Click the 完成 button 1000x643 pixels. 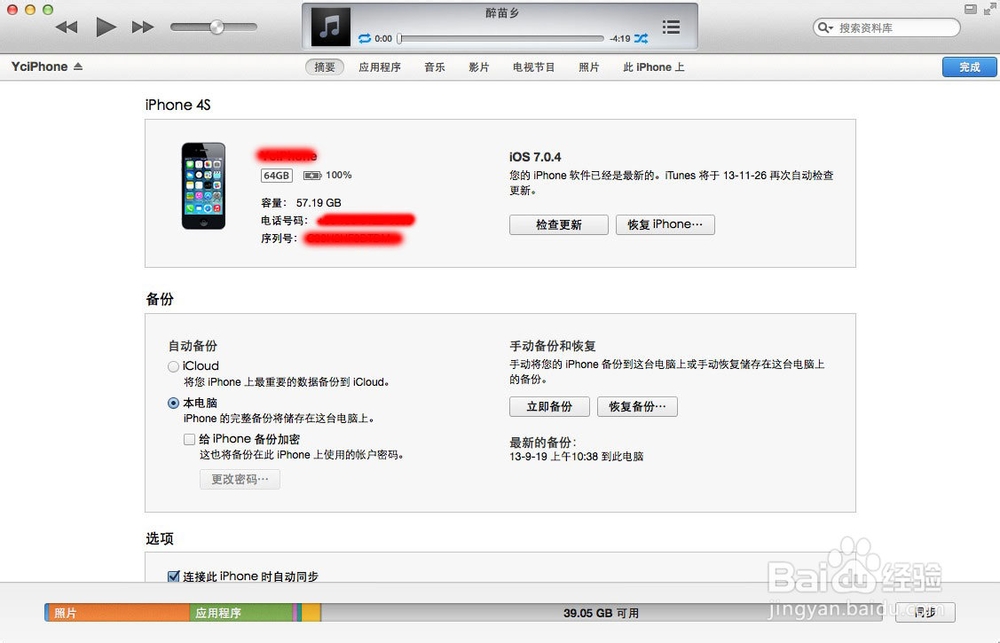click(x=969, y=67)
